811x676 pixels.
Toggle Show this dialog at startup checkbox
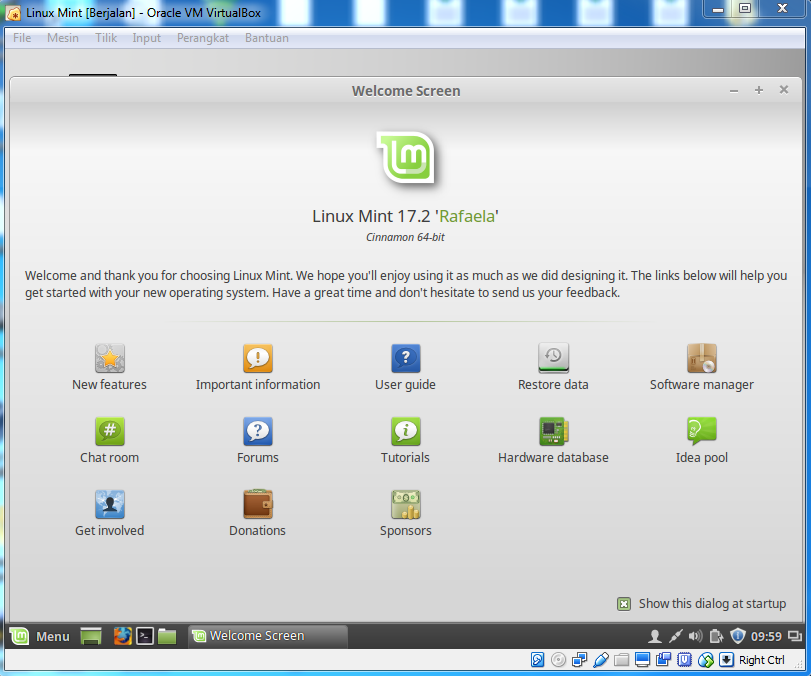624,604
